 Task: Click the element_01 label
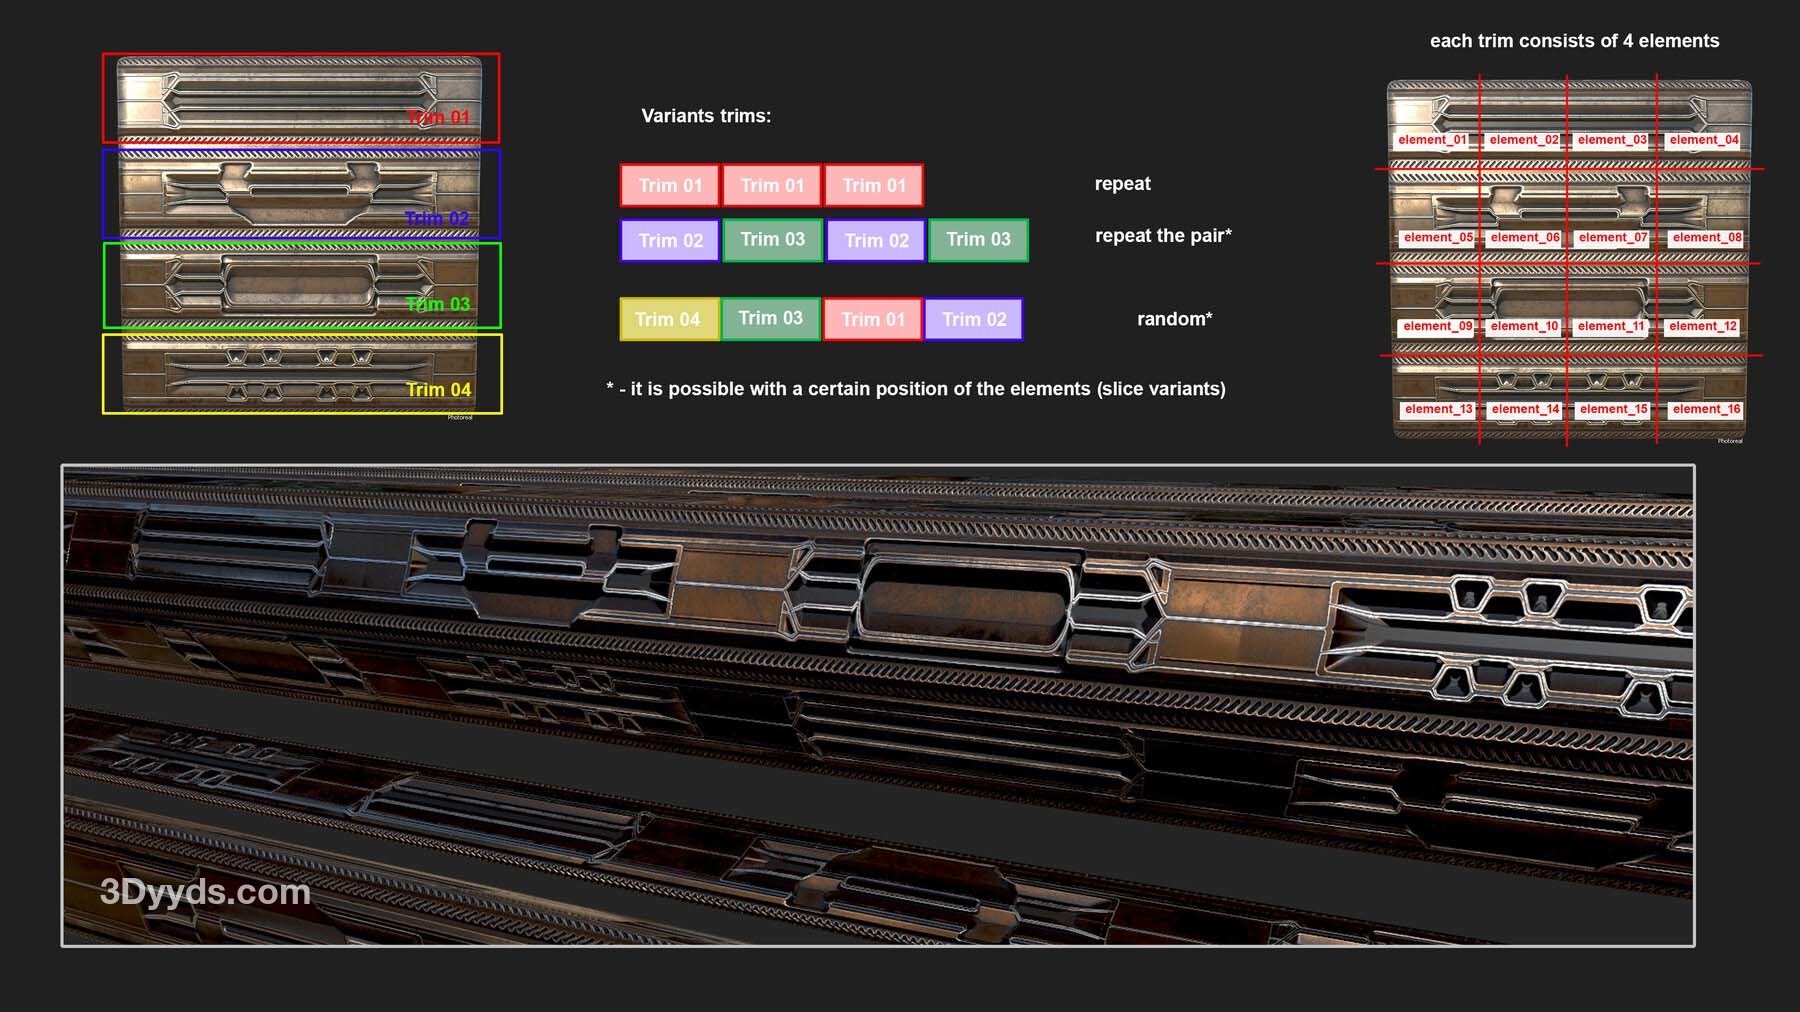(1431, 140)
